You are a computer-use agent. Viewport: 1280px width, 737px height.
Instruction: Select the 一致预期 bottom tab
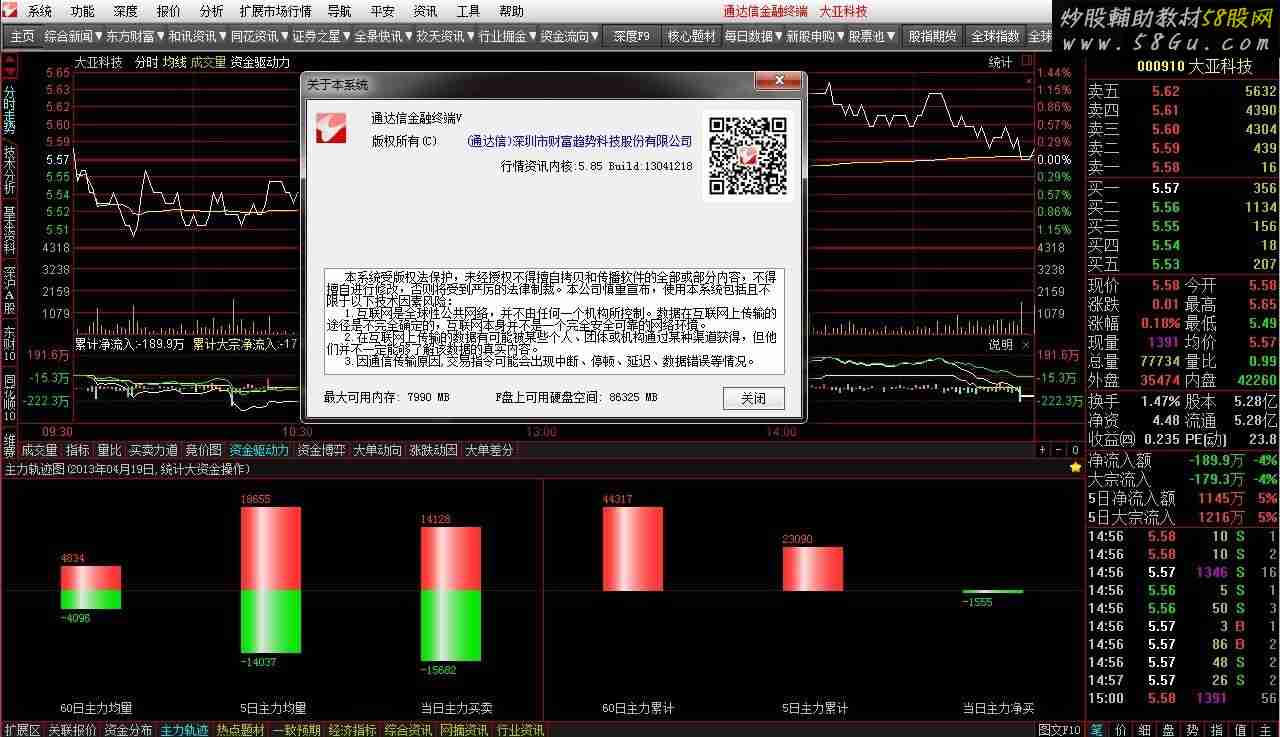pyautogui.click(x=297, y=730)
